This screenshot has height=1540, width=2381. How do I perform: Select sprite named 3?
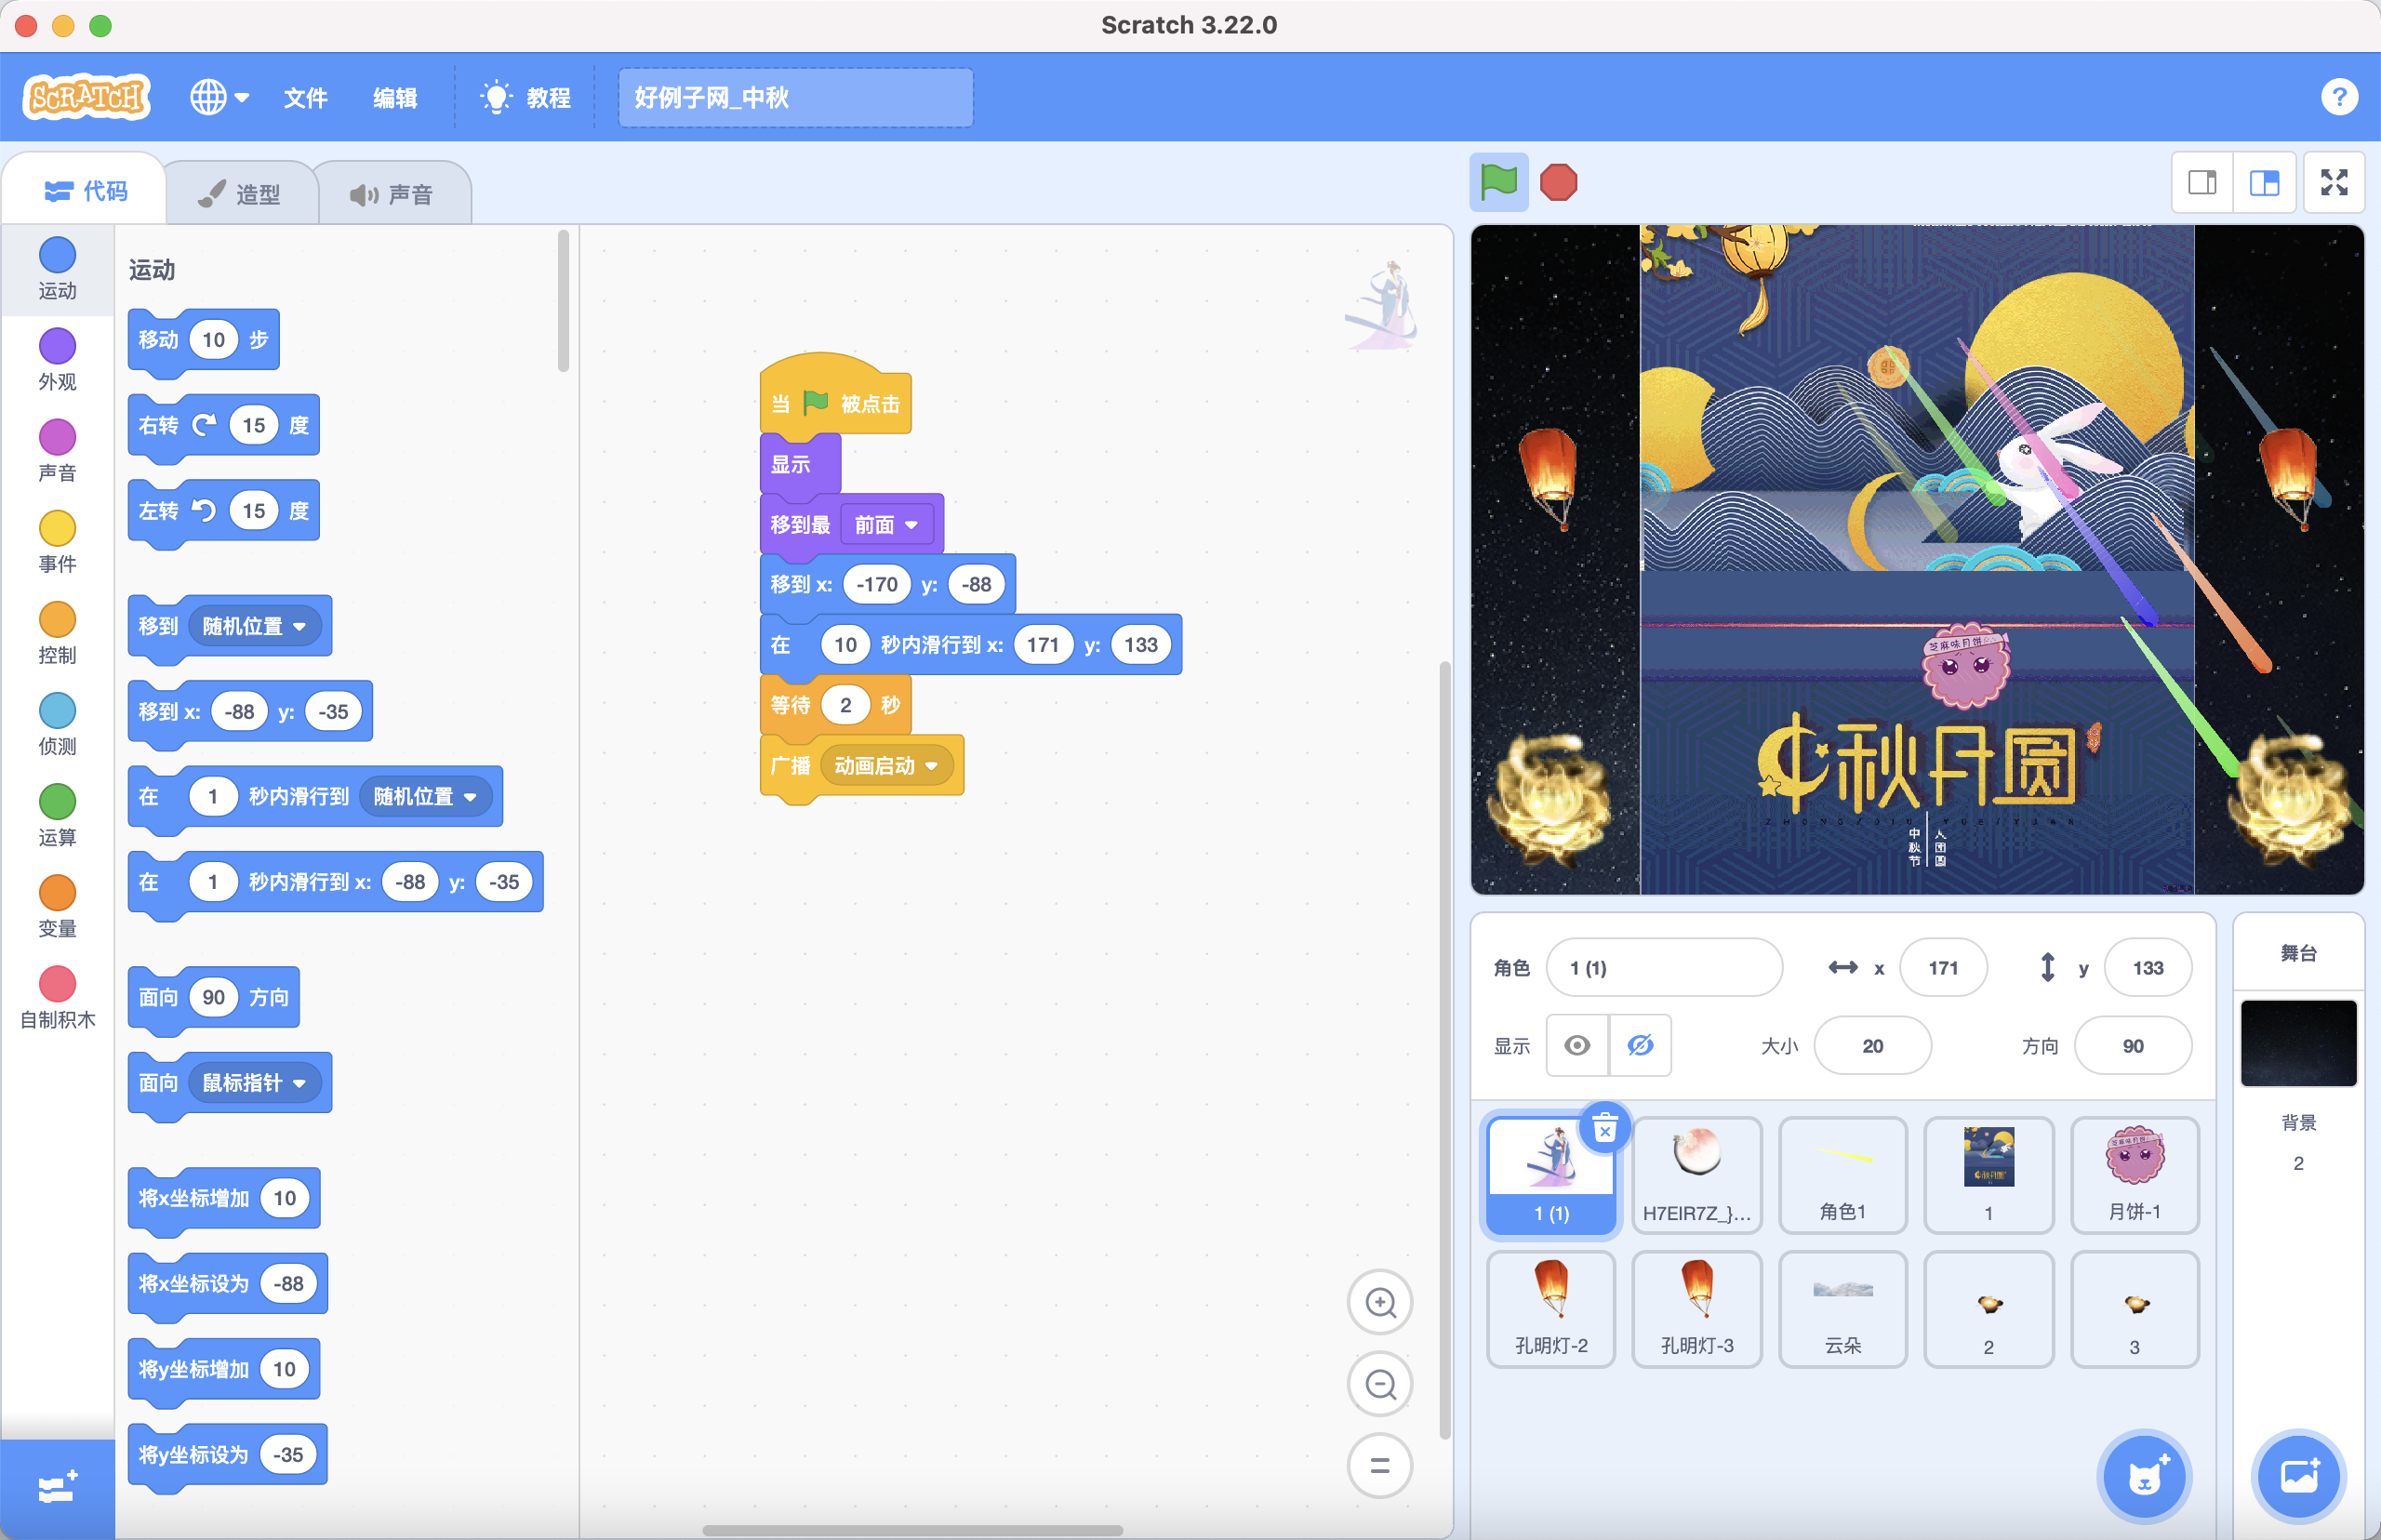(x=2134, y=1308)
